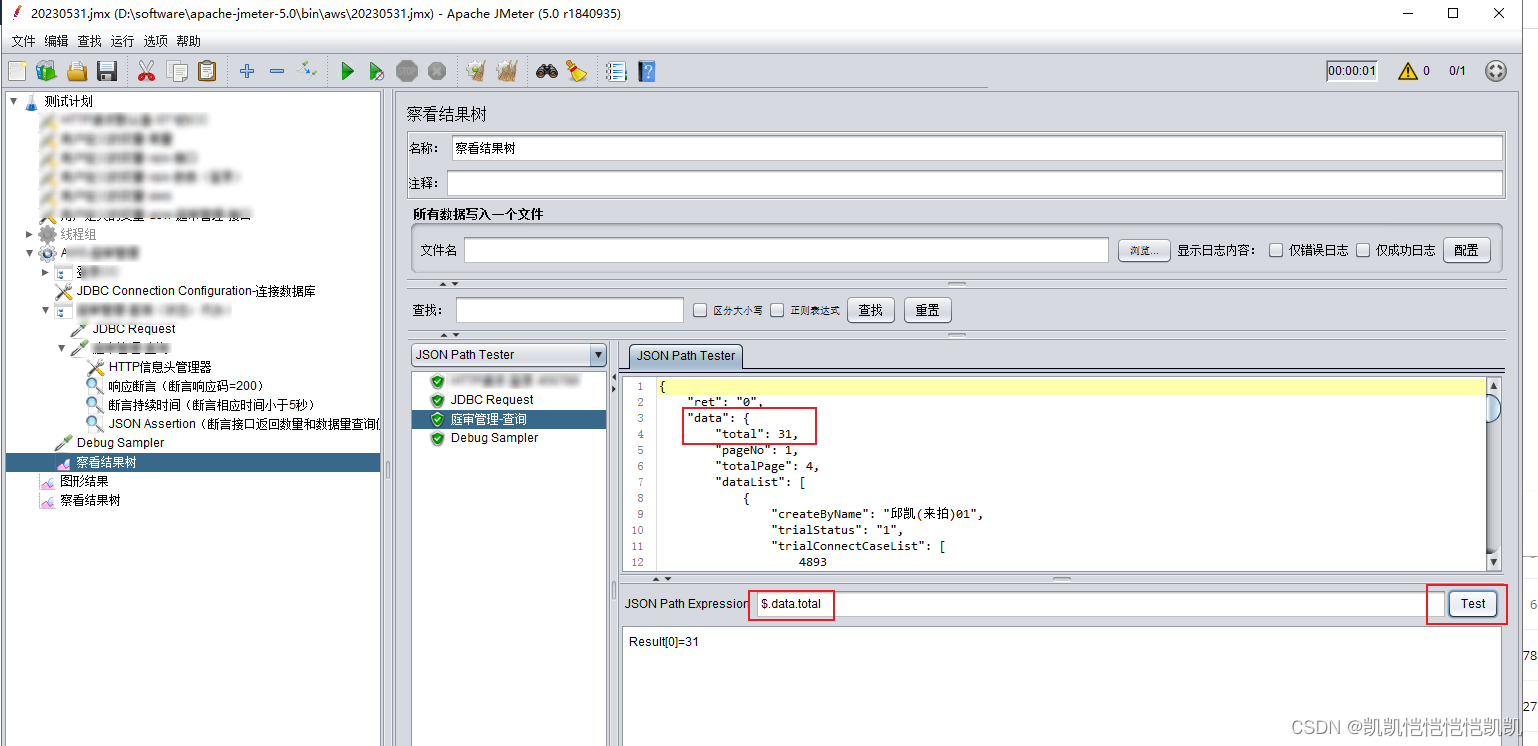
Task: Click the test plan flask icon
Action: pyautogui.click(x=32, y=101)
